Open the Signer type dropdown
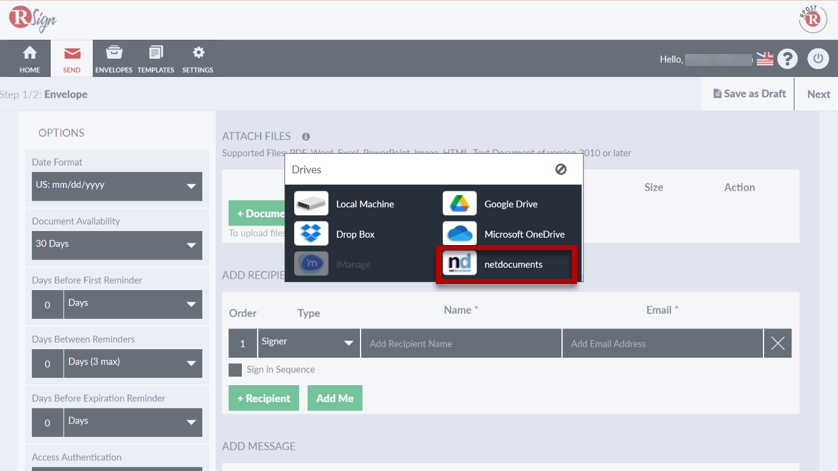This screenshot has width=838, height=471. 308,343
